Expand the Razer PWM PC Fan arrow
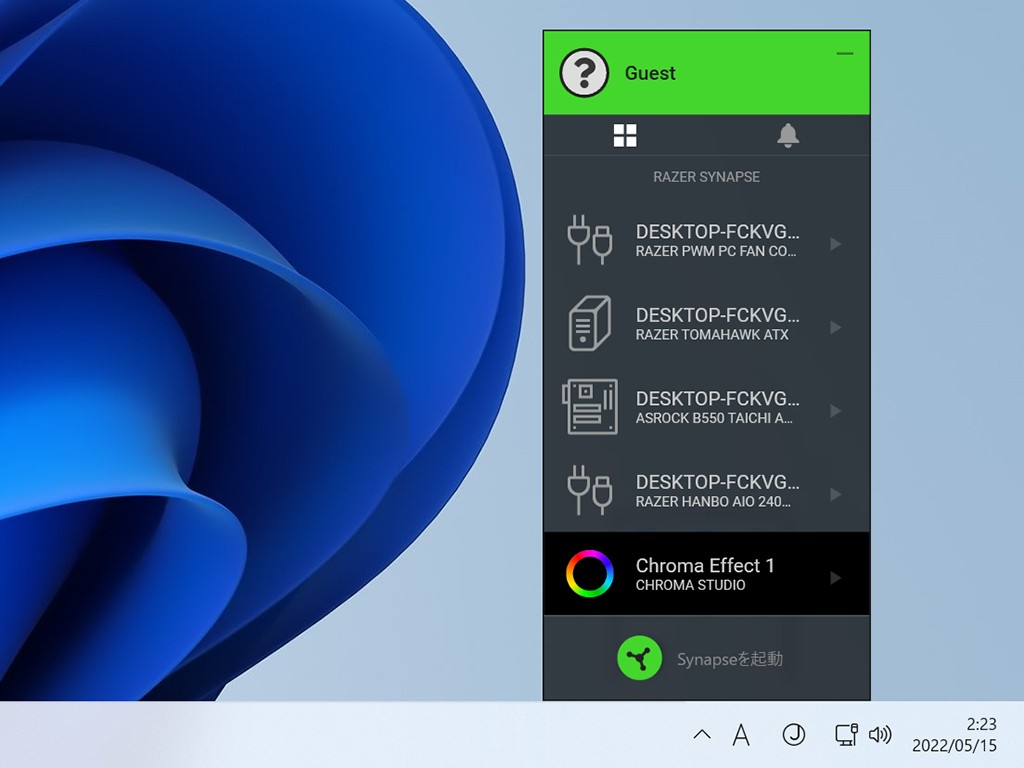The height and width of the screenshot is (768, 1024). (x=836, y=244)
